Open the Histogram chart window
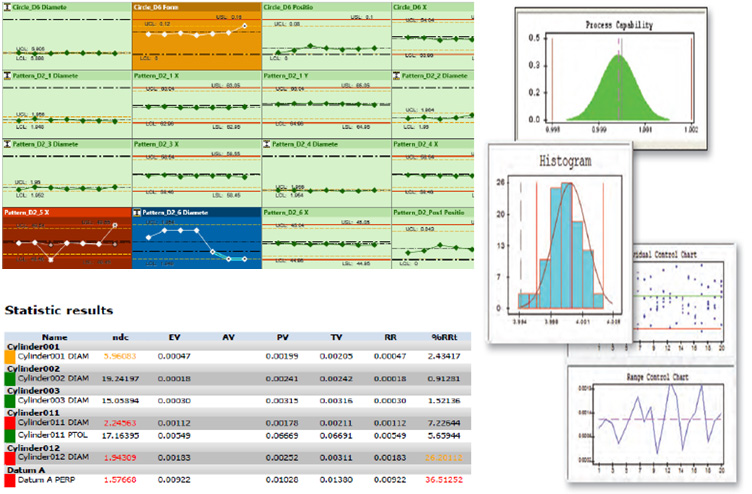752x494 pixels. 560,242
